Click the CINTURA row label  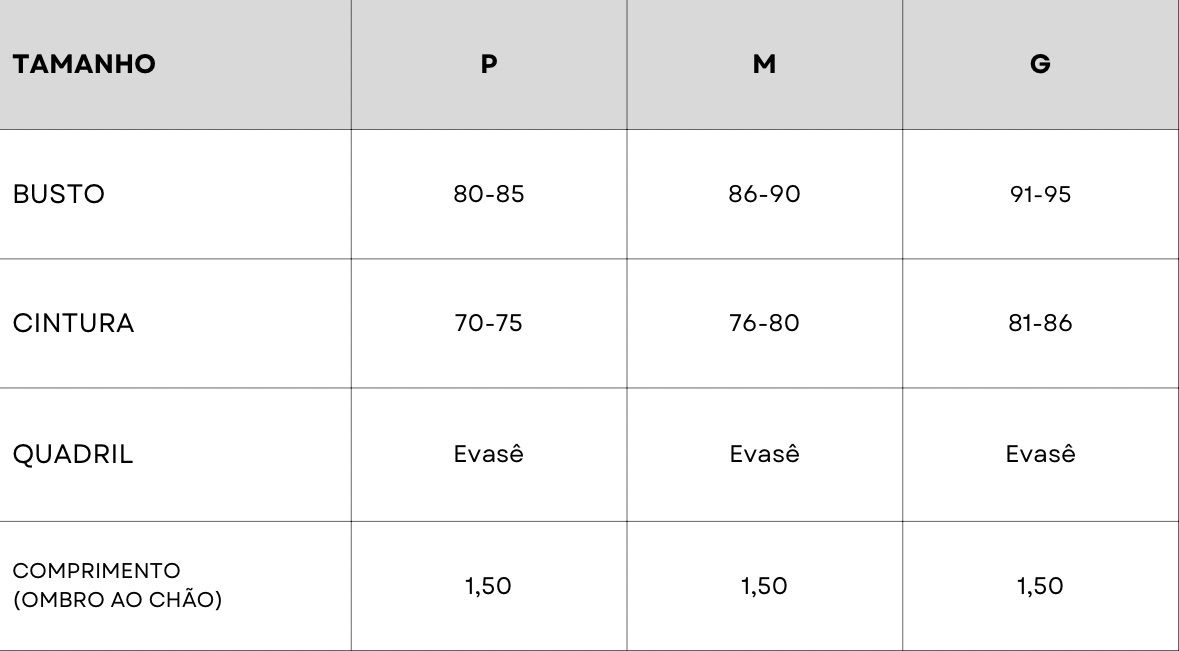tap(74, 323)
